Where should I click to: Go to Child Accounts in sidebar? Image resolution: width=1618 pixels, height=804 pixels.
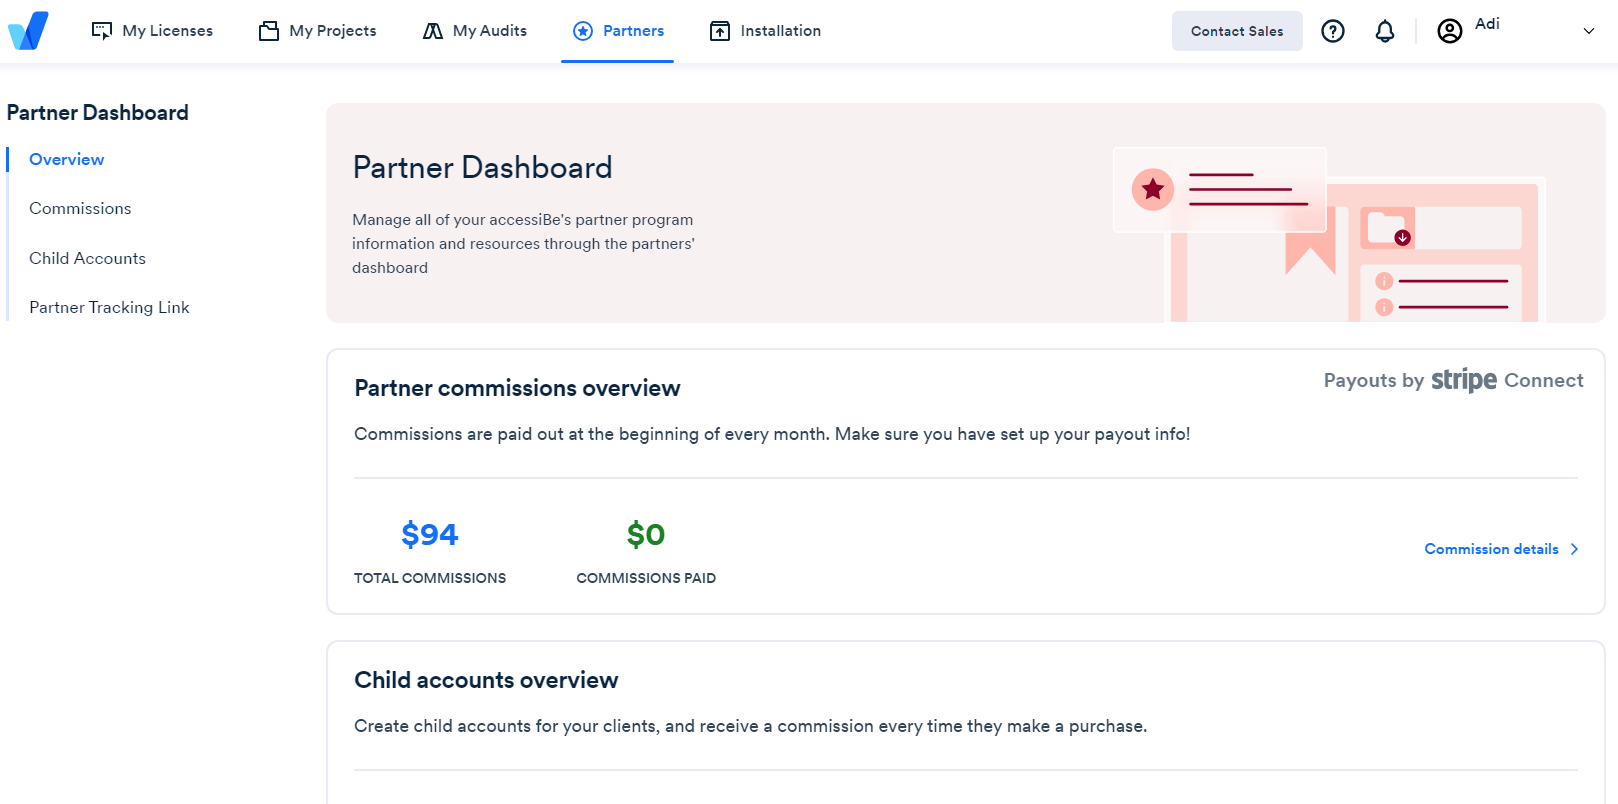tap(87, 258)
